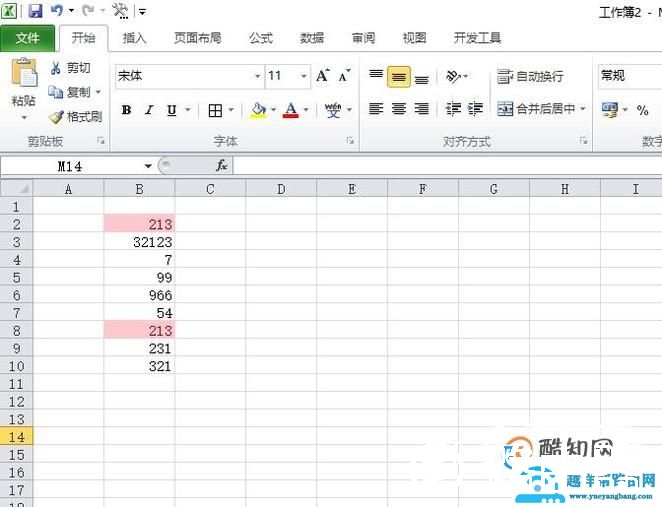662x507 pixels.
Task: Click decrease indent icon
Action: [453, 109]
